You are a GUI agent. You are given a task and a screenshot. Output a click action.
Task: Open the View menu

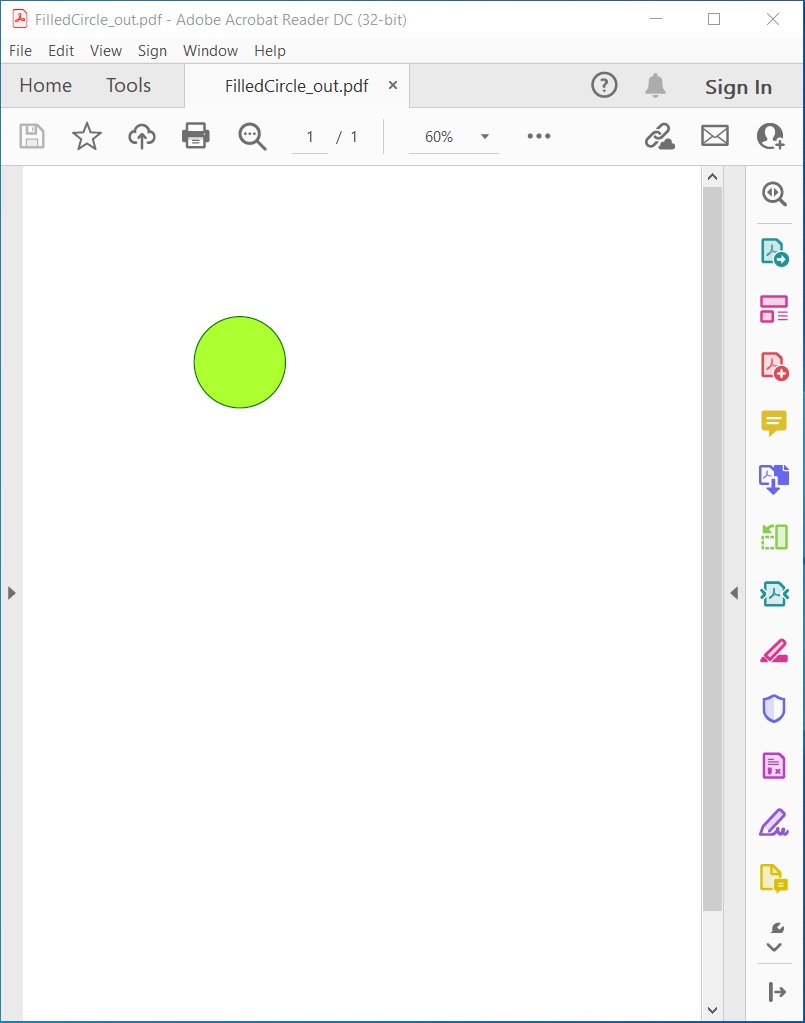(105, 50)
